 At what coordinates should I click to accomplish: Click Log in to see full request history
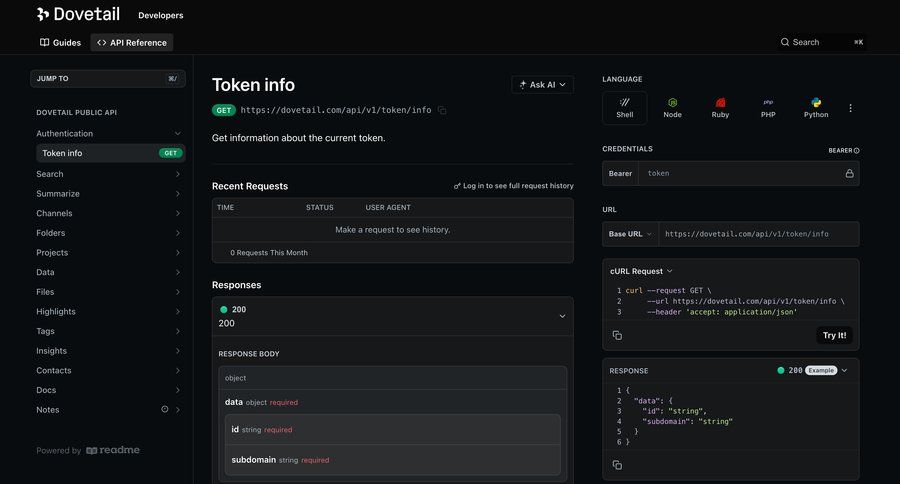[x=514, y=185]
